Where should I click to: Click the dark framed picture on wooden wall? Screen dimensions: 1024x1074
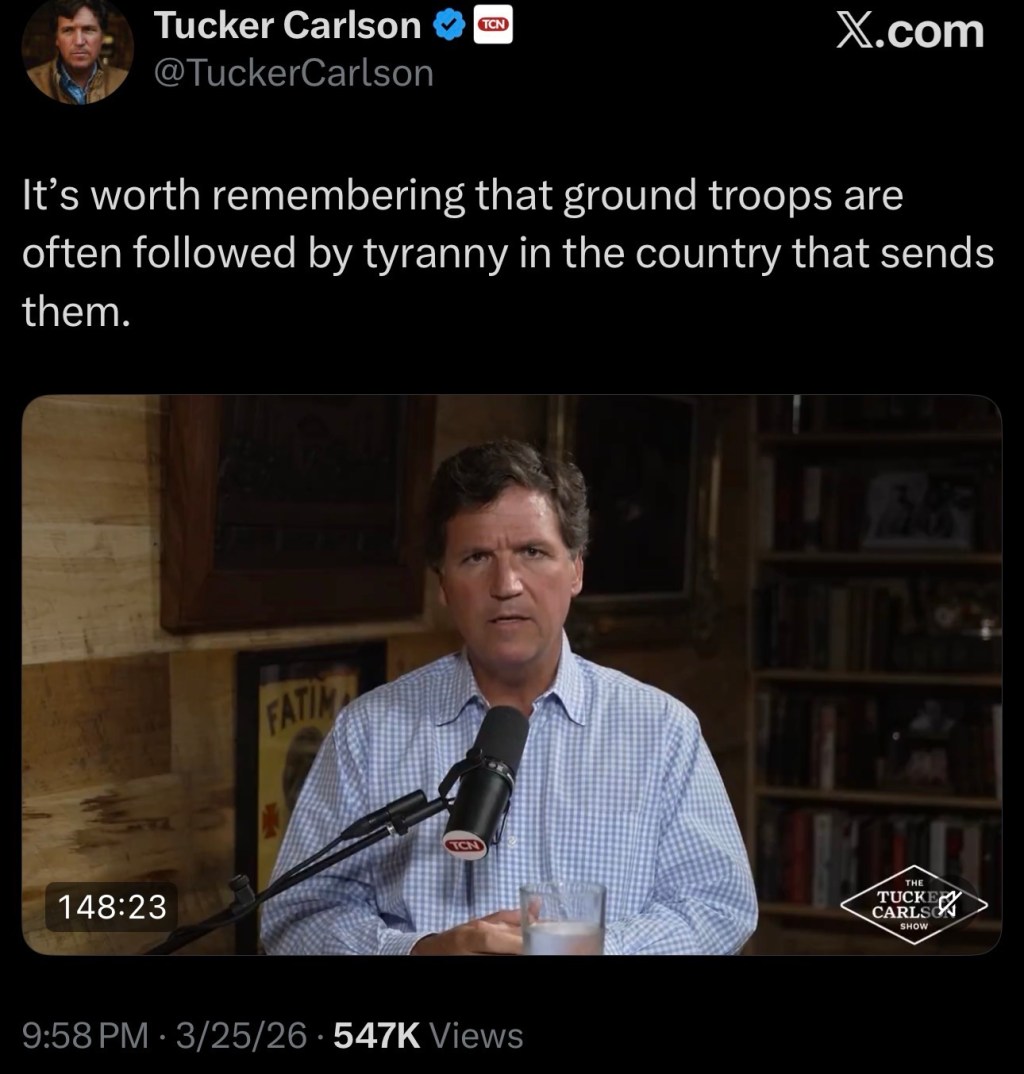click(298, 512)
